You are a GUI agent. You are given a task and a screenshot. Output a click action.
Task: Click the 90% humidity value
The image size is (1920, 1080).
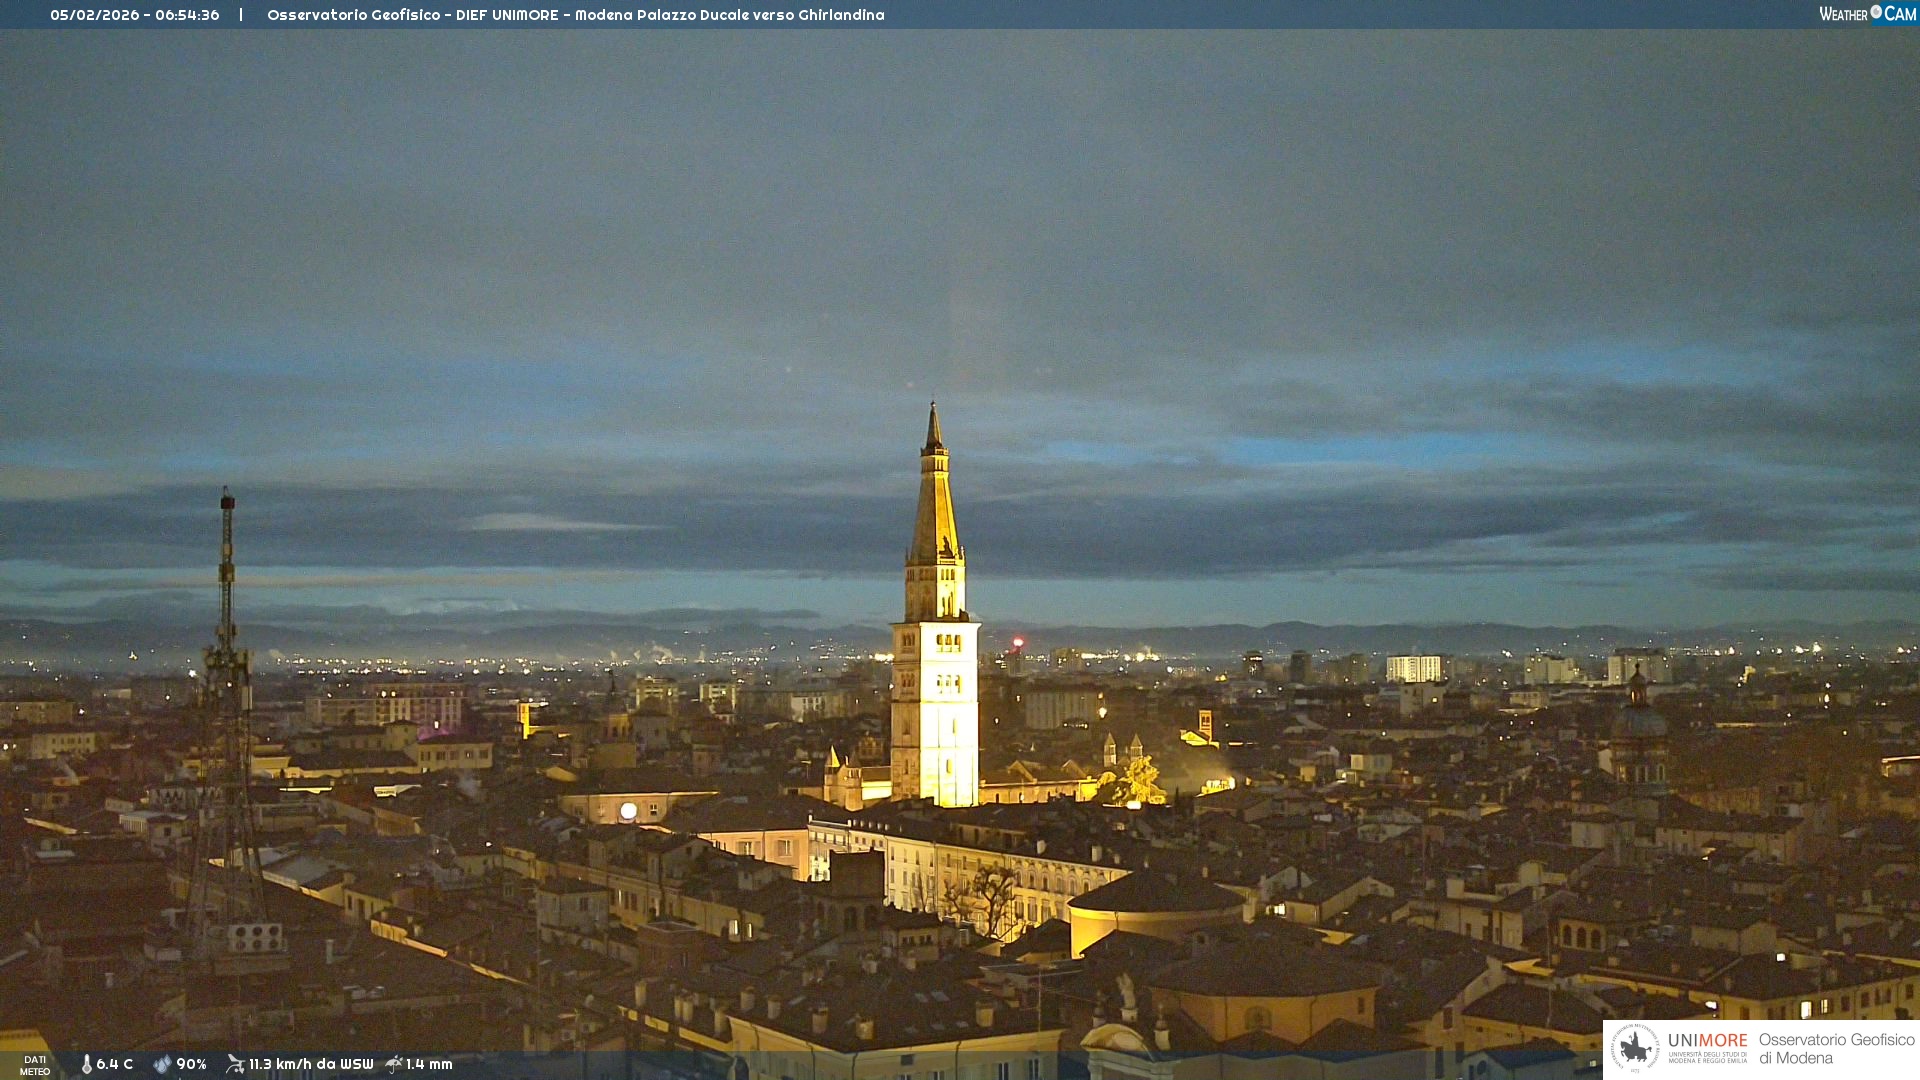point(191,1064)
